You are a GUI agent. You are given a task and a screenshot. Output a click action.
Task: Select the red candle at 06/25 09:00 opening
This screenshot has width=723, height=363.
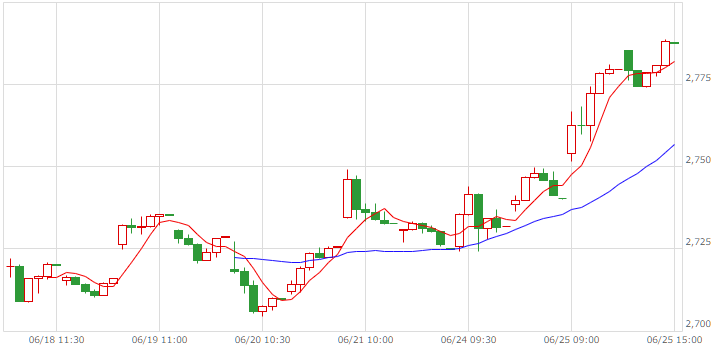coord(571,139)
